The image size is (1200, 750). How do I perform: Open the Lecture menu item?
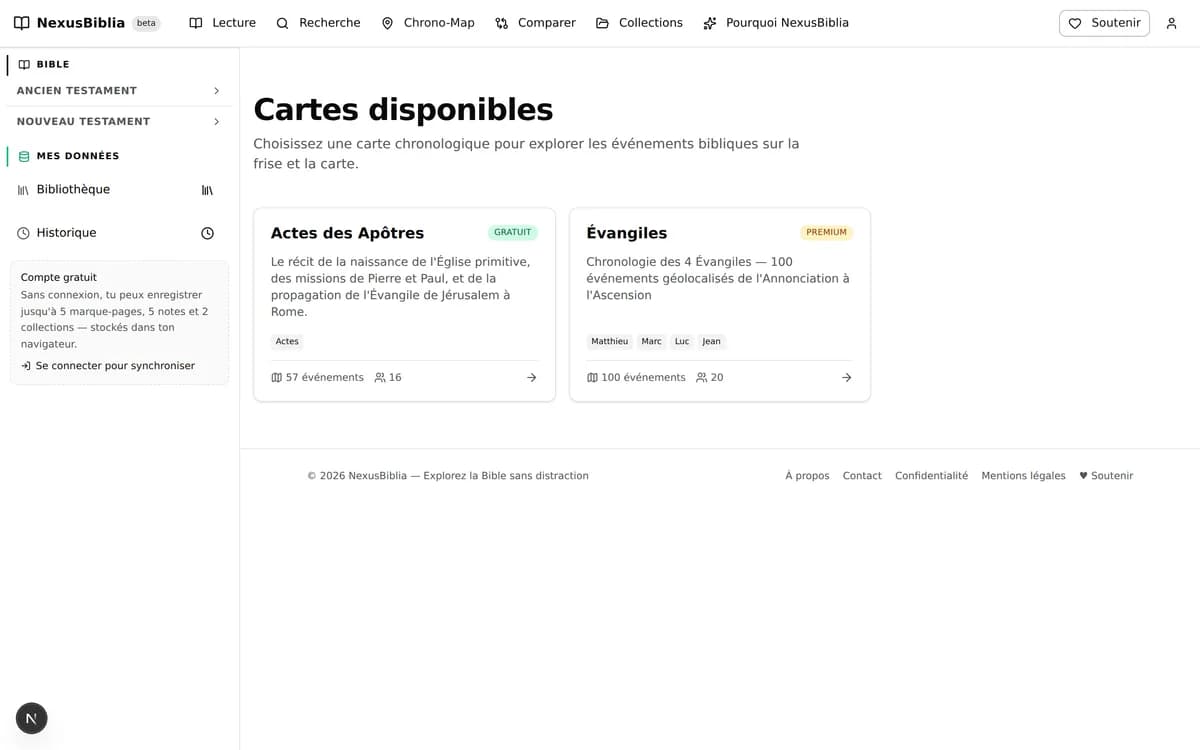click(222, 23)
